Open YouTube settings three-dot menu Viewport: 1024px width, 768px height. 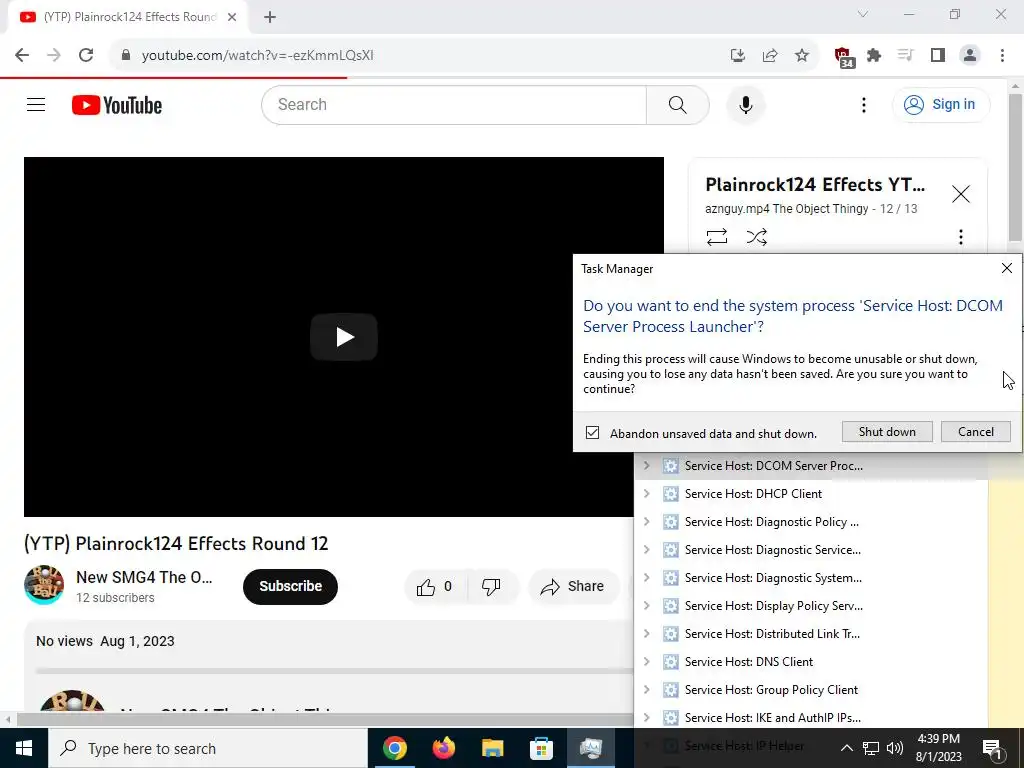[863, 104]
